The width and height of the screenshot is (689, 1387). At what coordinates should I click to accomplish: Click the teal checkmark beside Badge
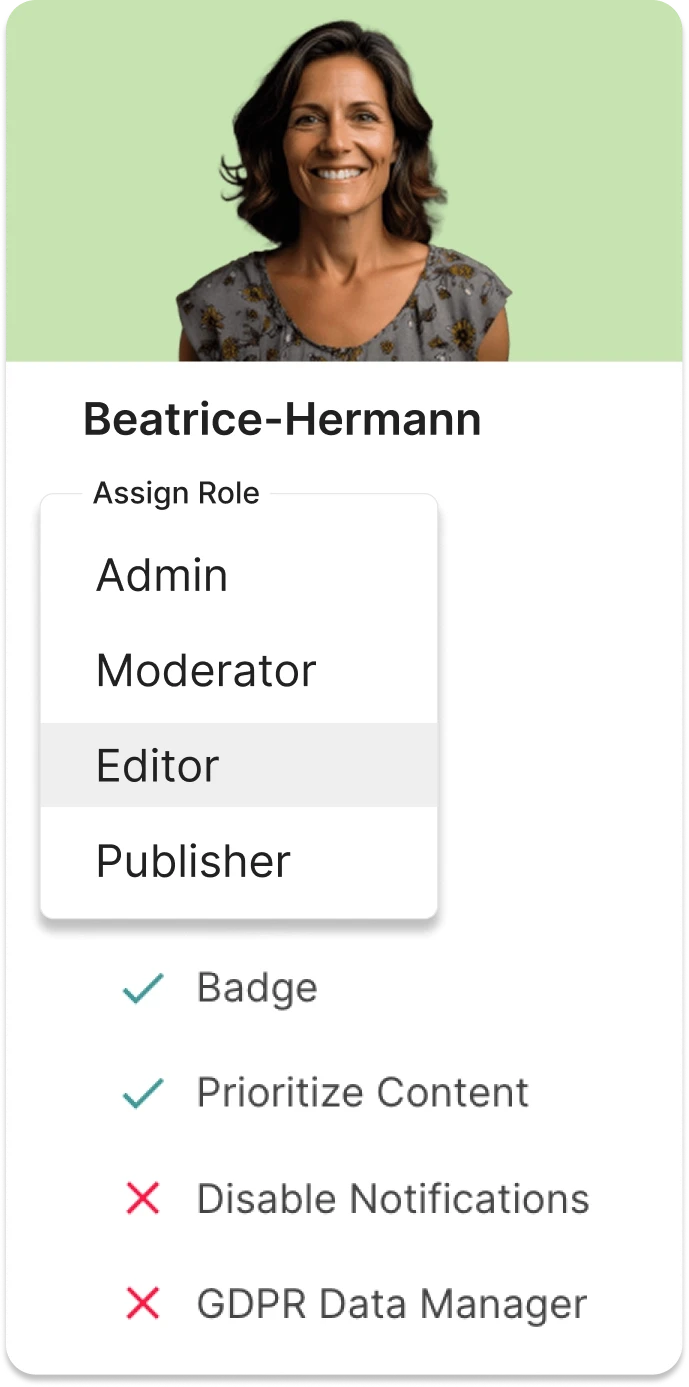(143, 989)
